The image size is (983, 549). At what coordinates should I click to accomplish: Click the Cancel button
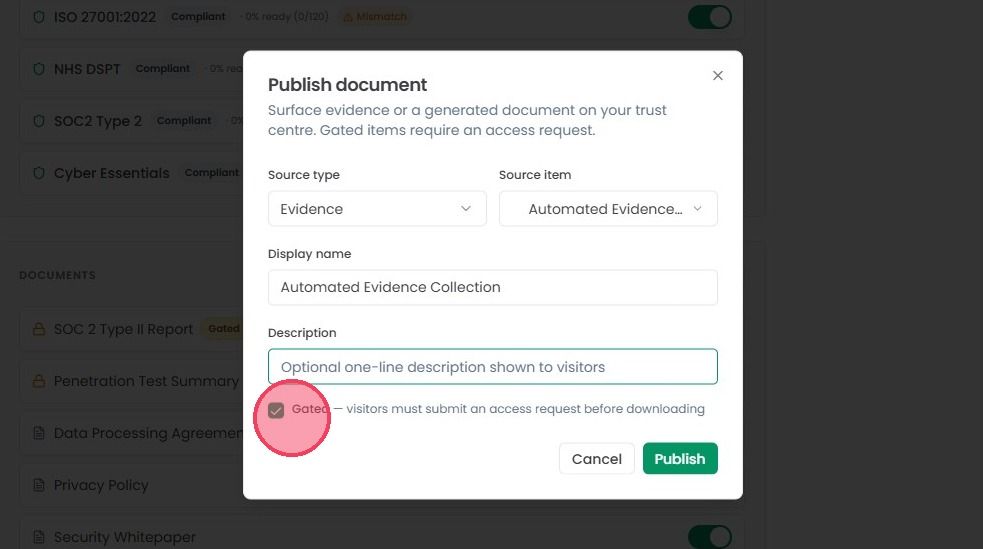597,459
